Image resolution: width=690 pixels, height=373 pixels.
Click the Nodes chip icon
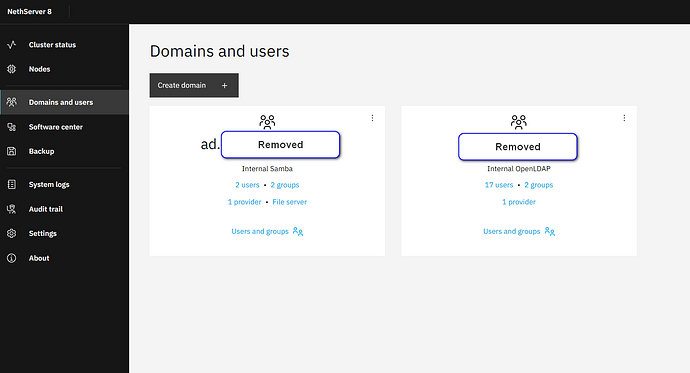[x=12, y=69]
